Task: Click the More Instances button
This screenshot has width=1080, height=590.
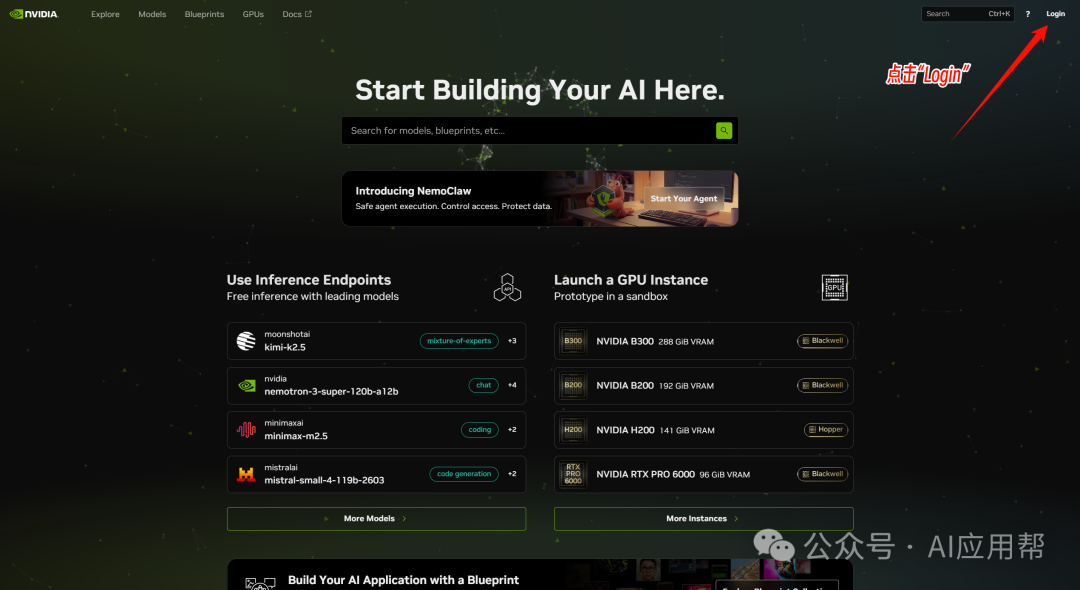Action: click(703, 518)
